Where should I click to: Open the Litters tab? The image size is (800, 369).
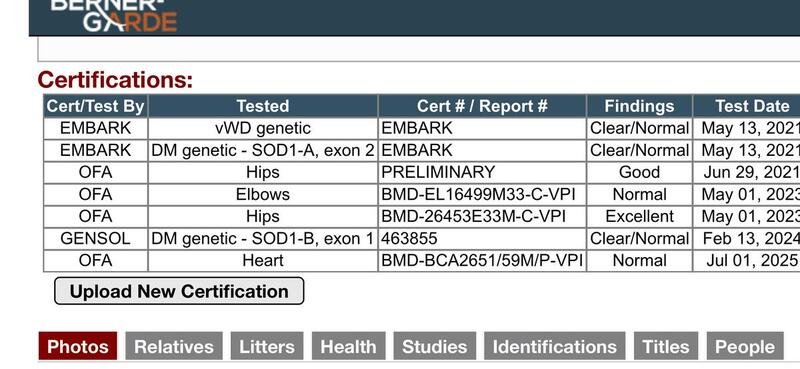point(267,347)
